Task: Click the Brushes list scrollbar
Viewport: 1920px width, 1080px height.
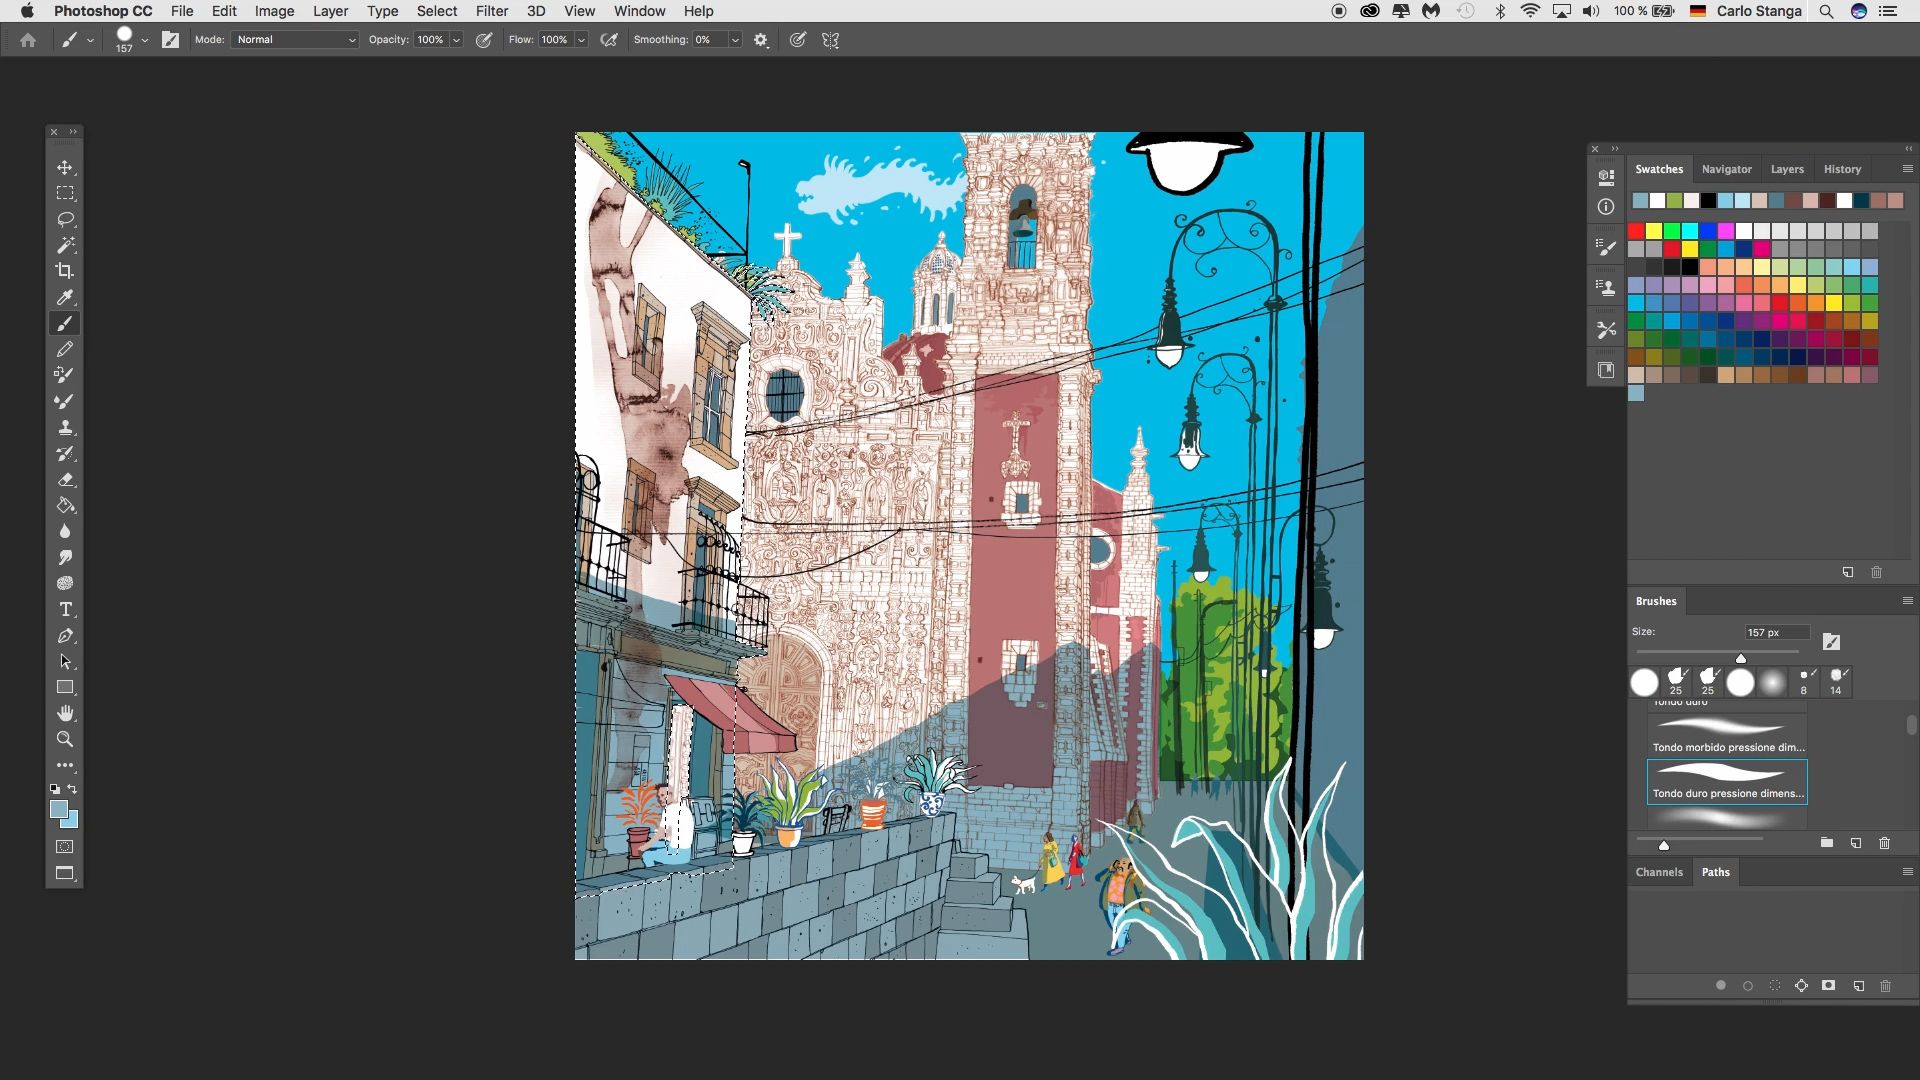Action: point(1911,724)
